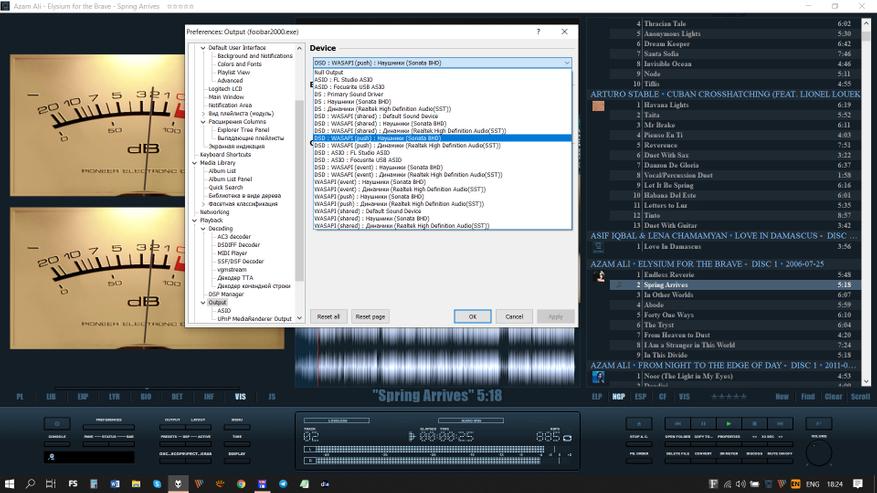Viewport: 877px width, 493px height.
Task: Collapse Default User Interface tree node
Action: pyautogui.click(x=203, y=48)
